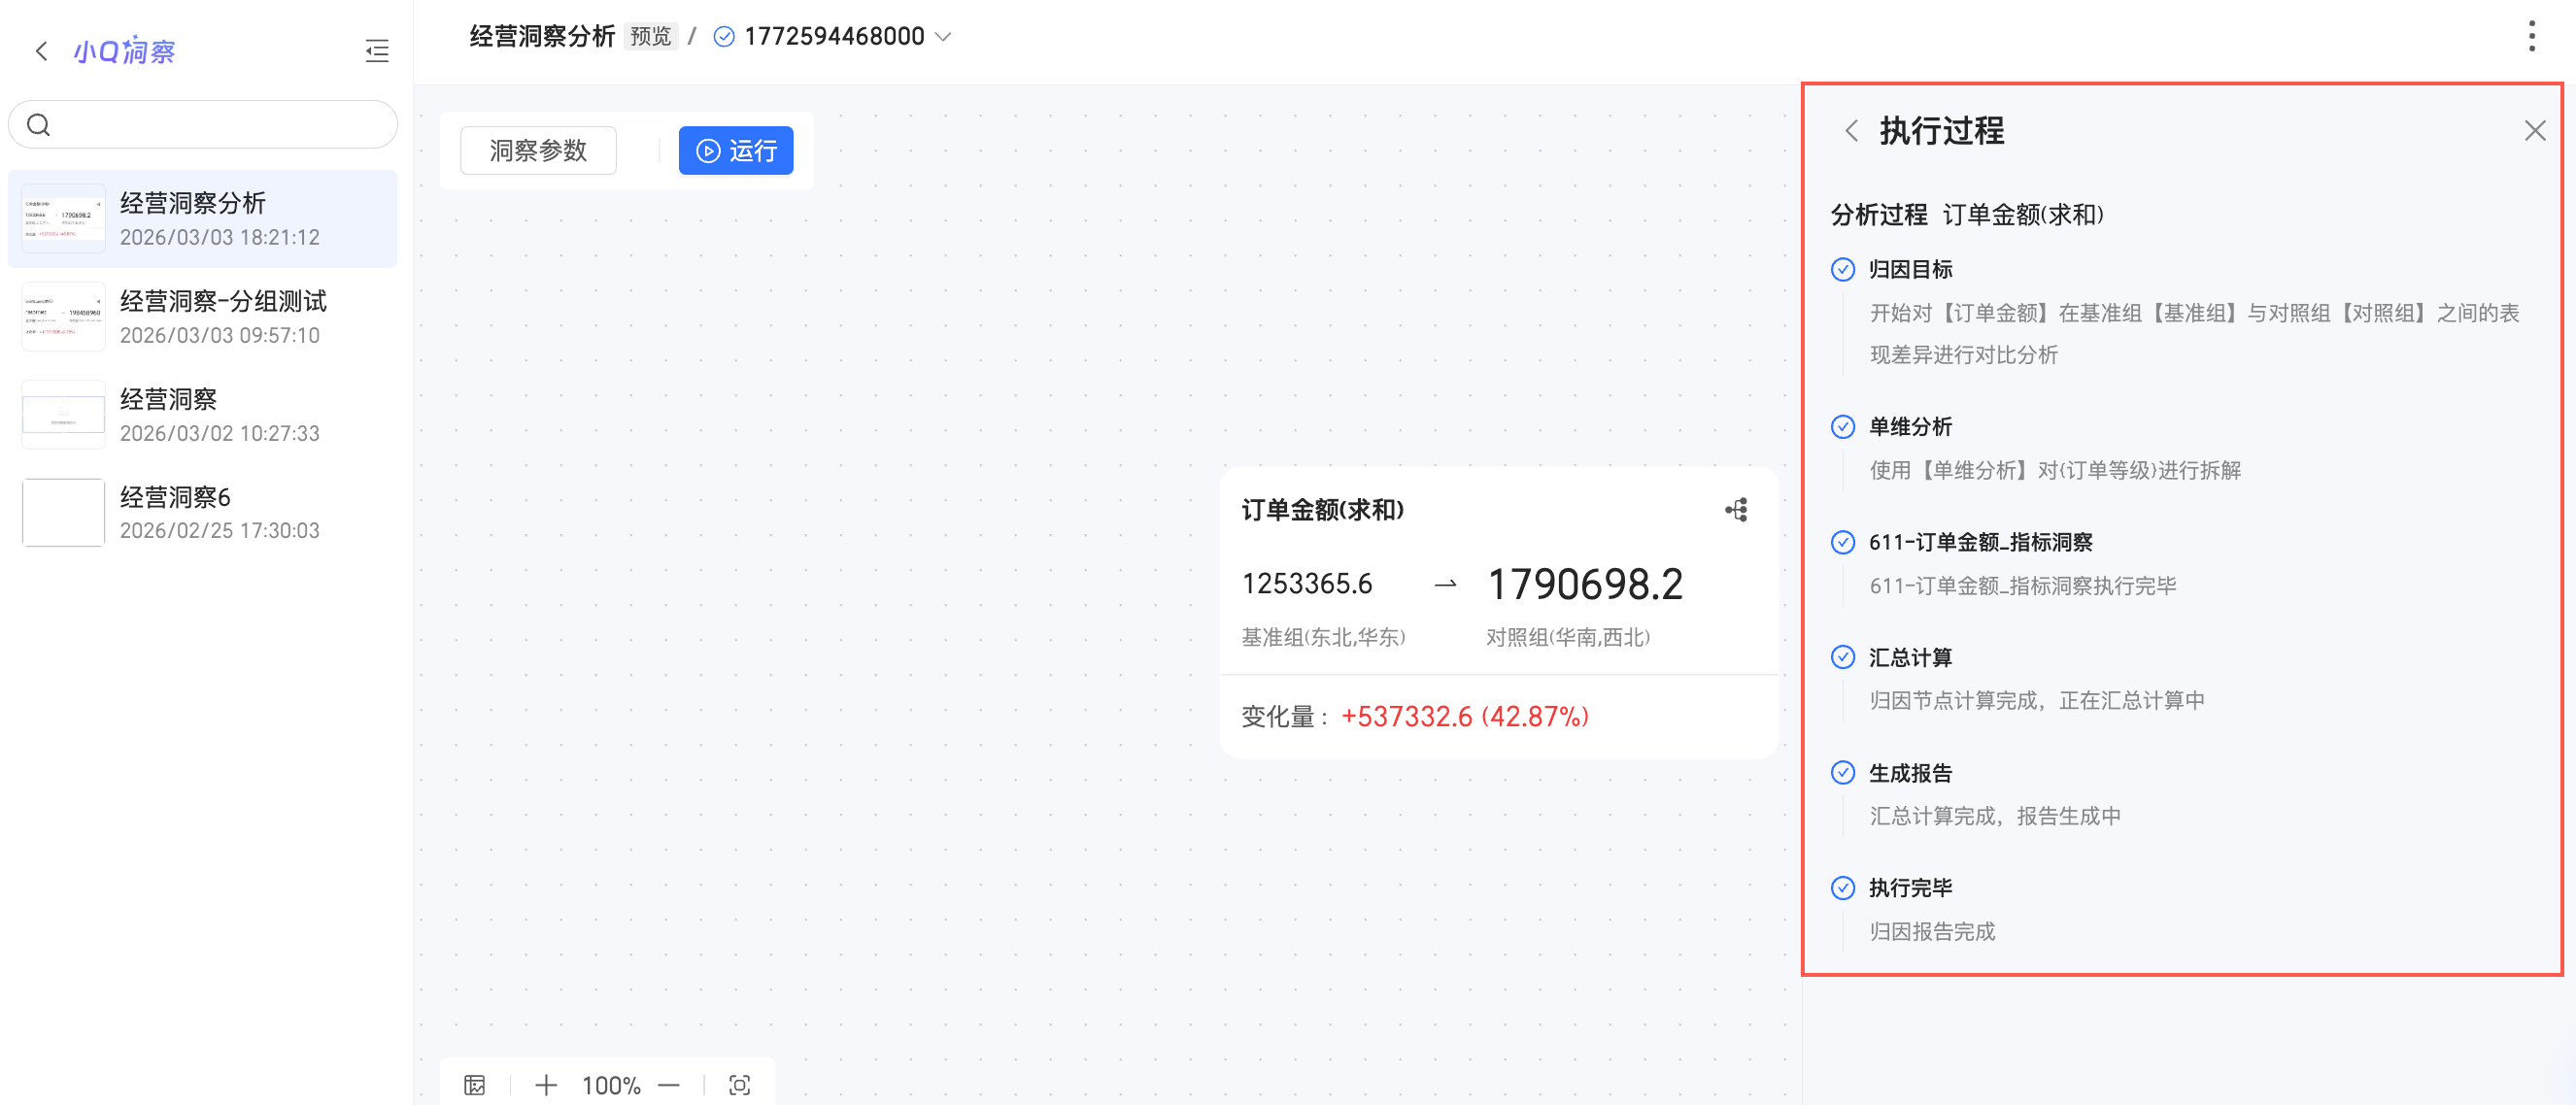
Task: Zoom in with the plus icon
Action: [546, 1085]
